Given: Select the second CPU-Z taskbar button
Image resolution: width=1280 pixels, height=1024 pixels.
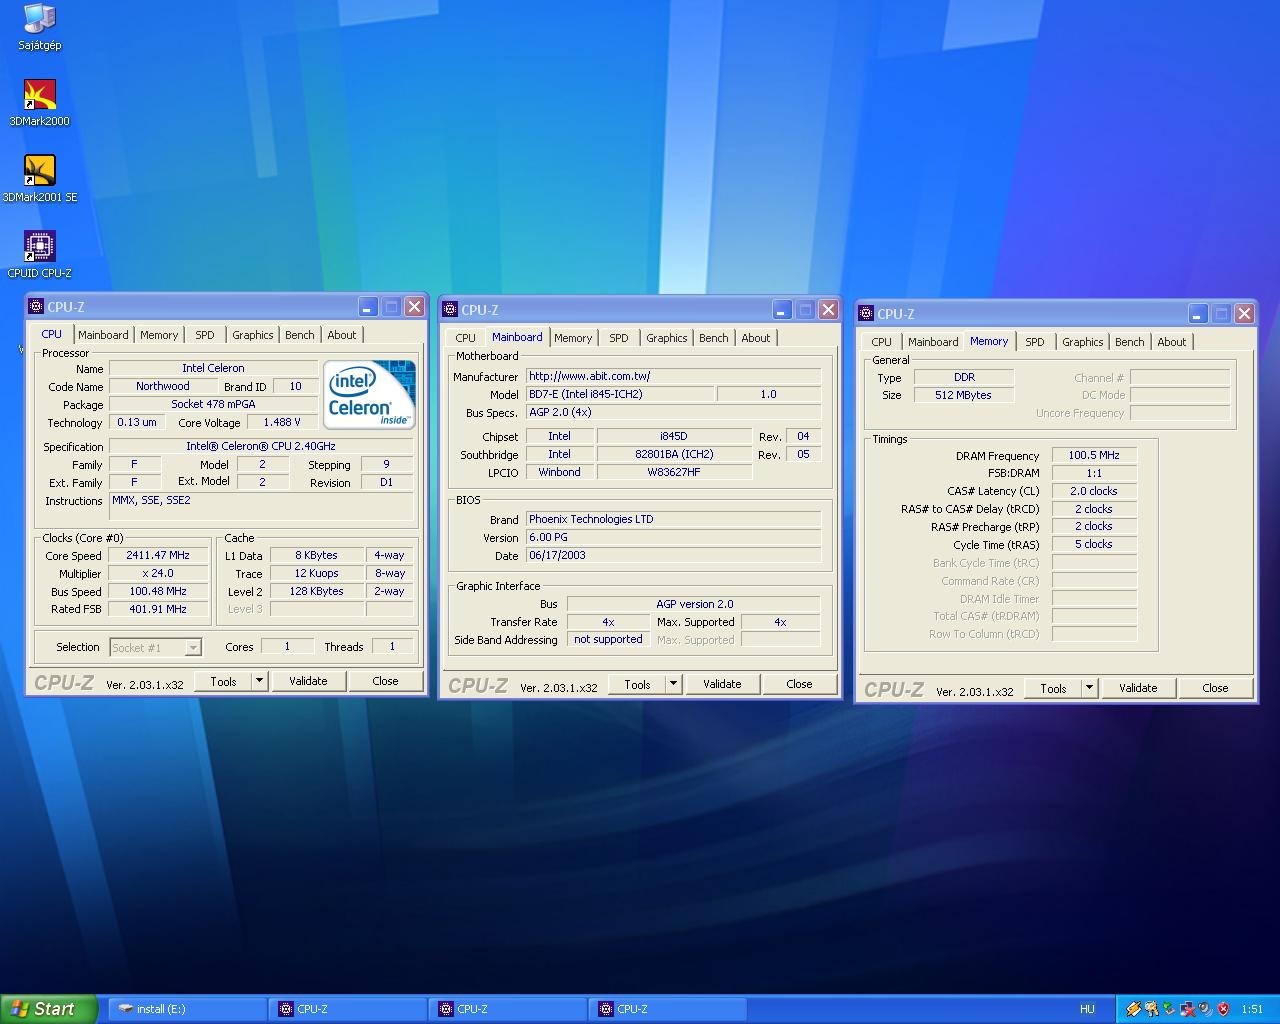Looking at the screenshot, I should click(509, 1009).
